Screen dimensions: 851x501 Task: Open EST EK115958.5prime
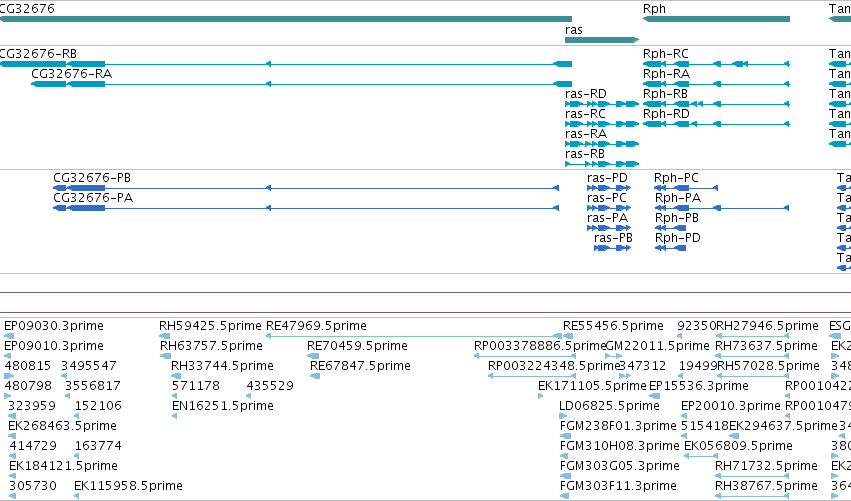128,486
